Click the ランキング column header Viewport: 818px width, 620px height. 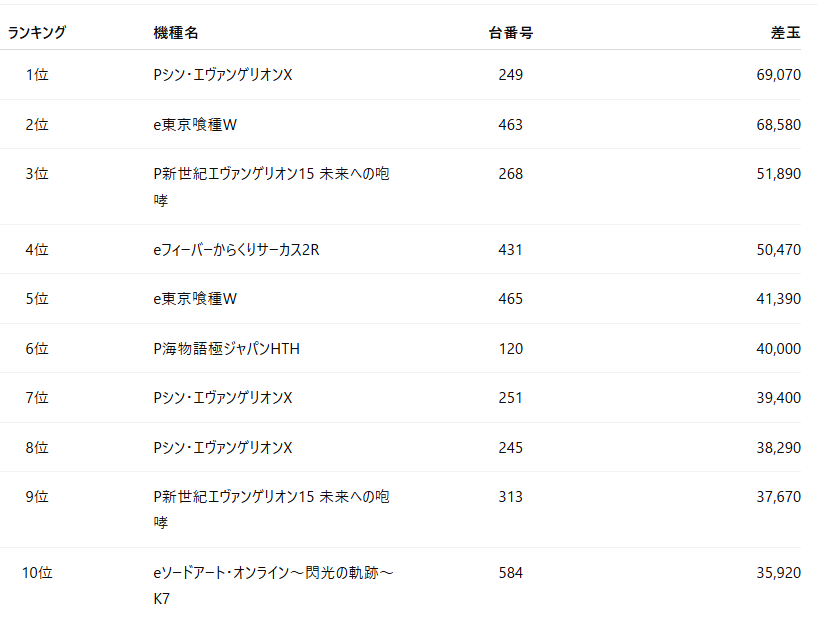tap(37, 32)
